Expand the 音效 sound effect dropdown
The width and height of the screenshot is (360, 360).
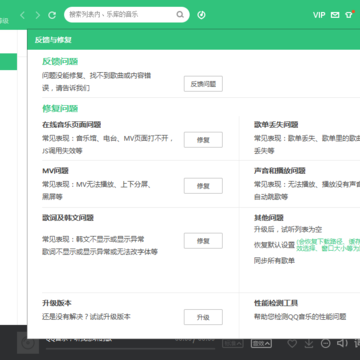(x=262, y=343)
